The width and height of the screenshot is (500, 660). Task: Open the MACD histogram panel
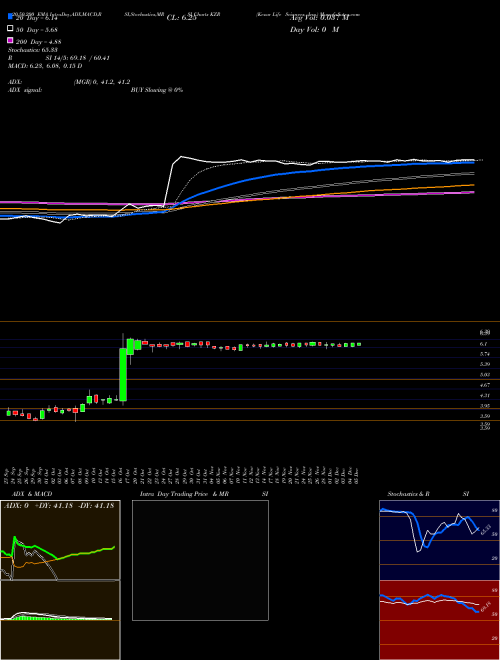point(60,620)
